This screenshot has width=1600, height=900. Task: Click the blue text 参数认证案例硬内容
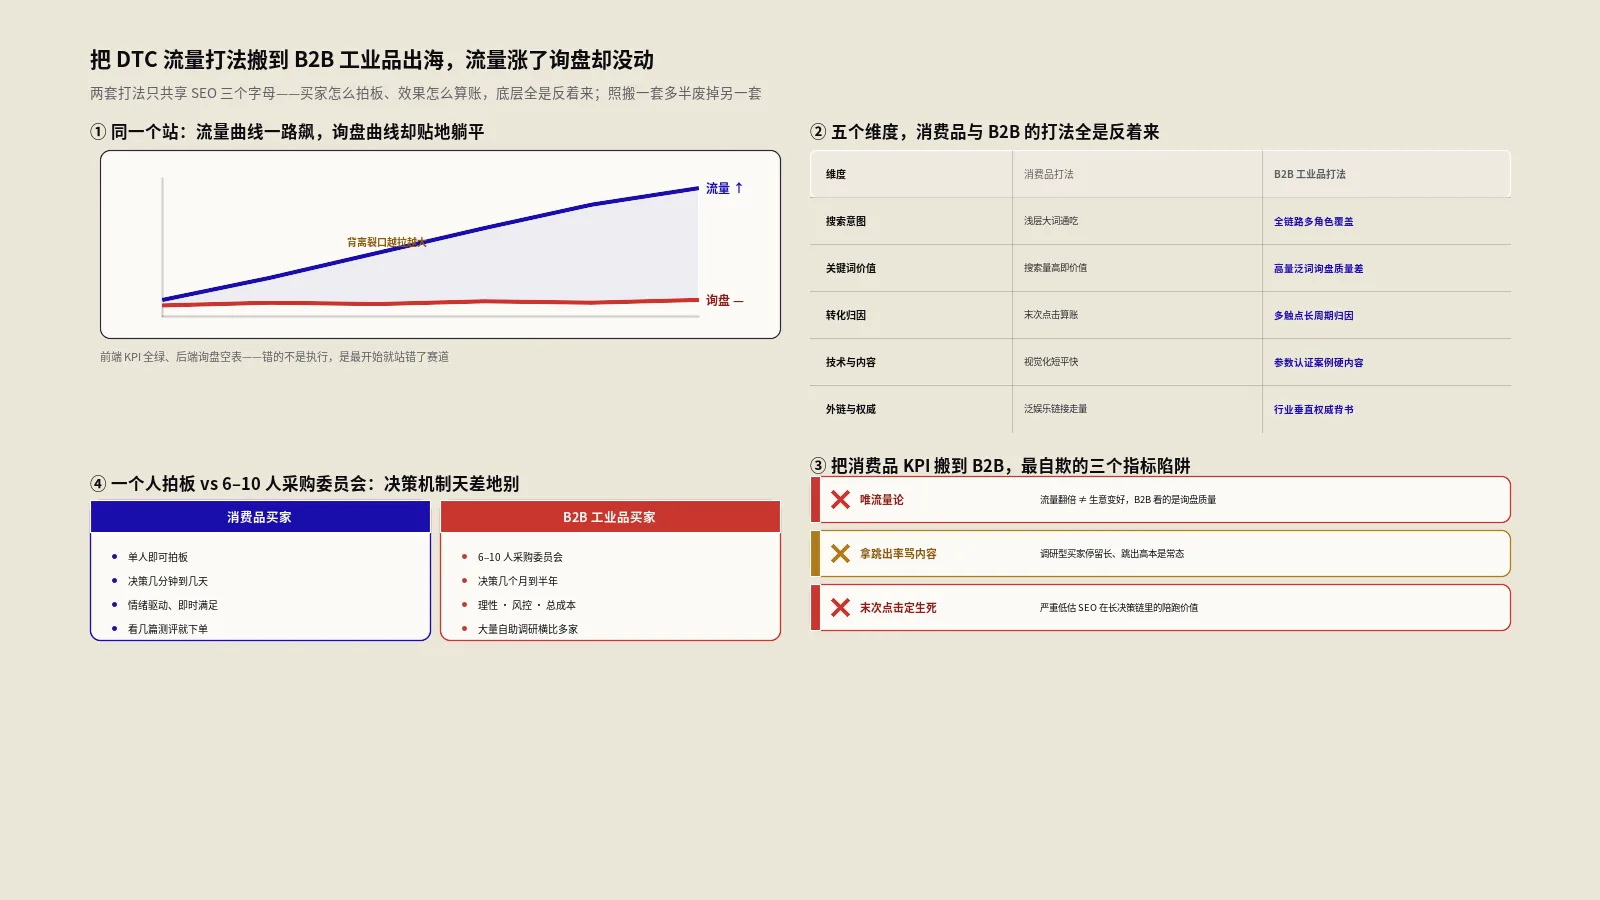[1318, 363]
